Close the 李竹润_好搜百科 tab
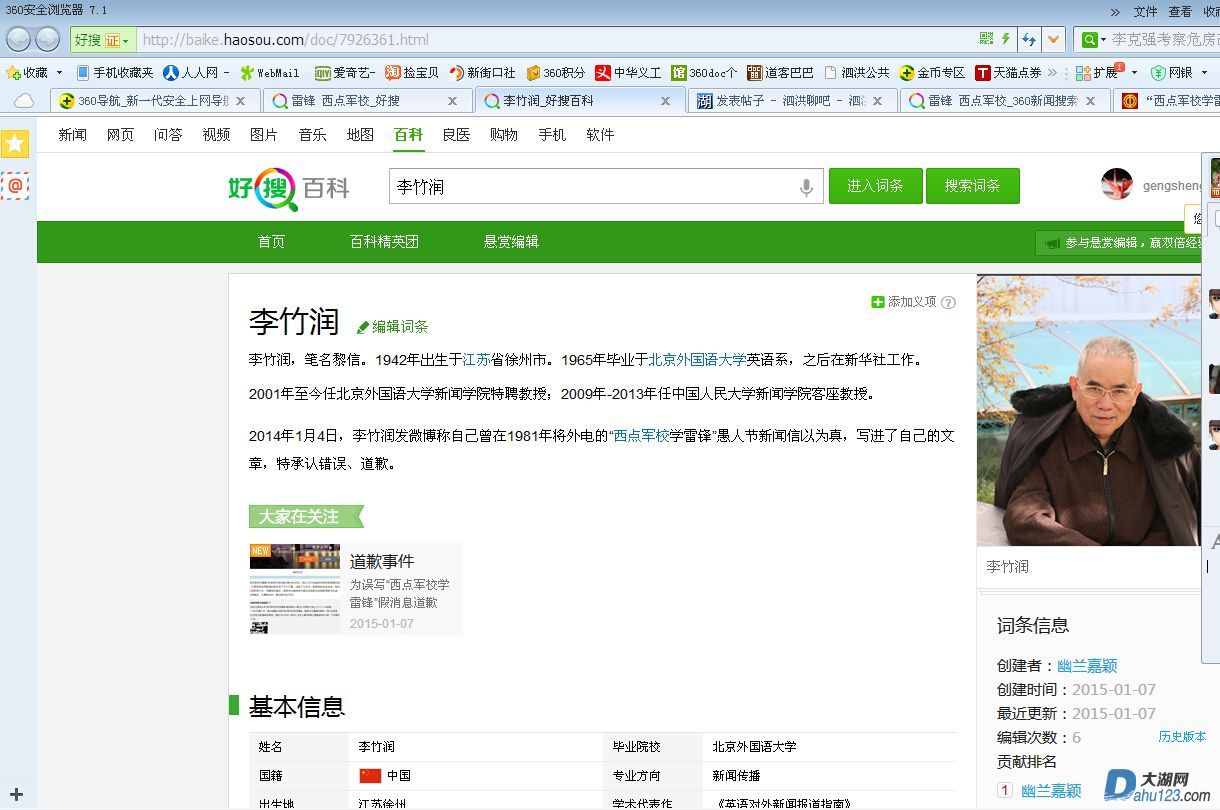The height and width of the screenshot is (810, 1220). pyautogui.click(x=665, y=101)
